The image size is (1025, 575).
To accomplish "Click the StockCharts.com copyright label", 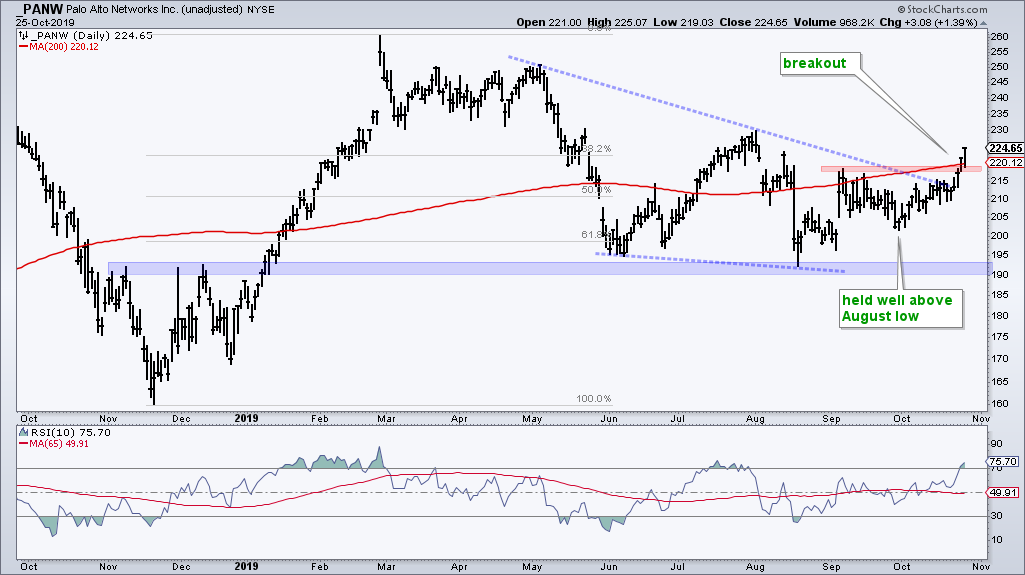I will pyautogui.click(x=942, y=9).
